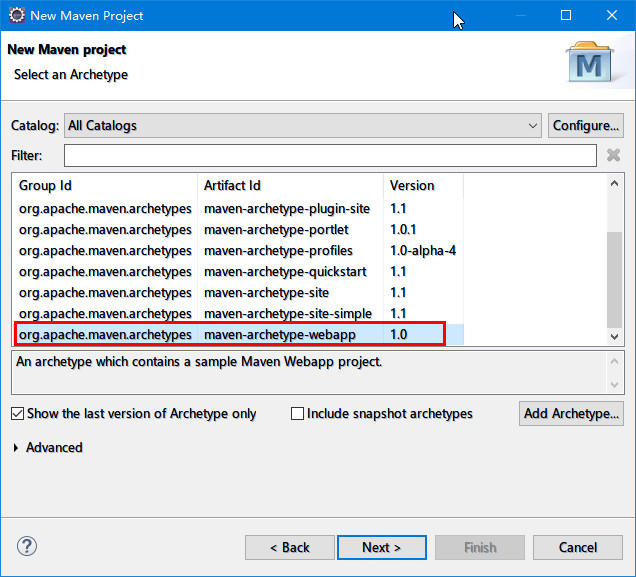Click the archetype list scrollbar thumb
Screen dimensions: 636x577
click(614, 279)
